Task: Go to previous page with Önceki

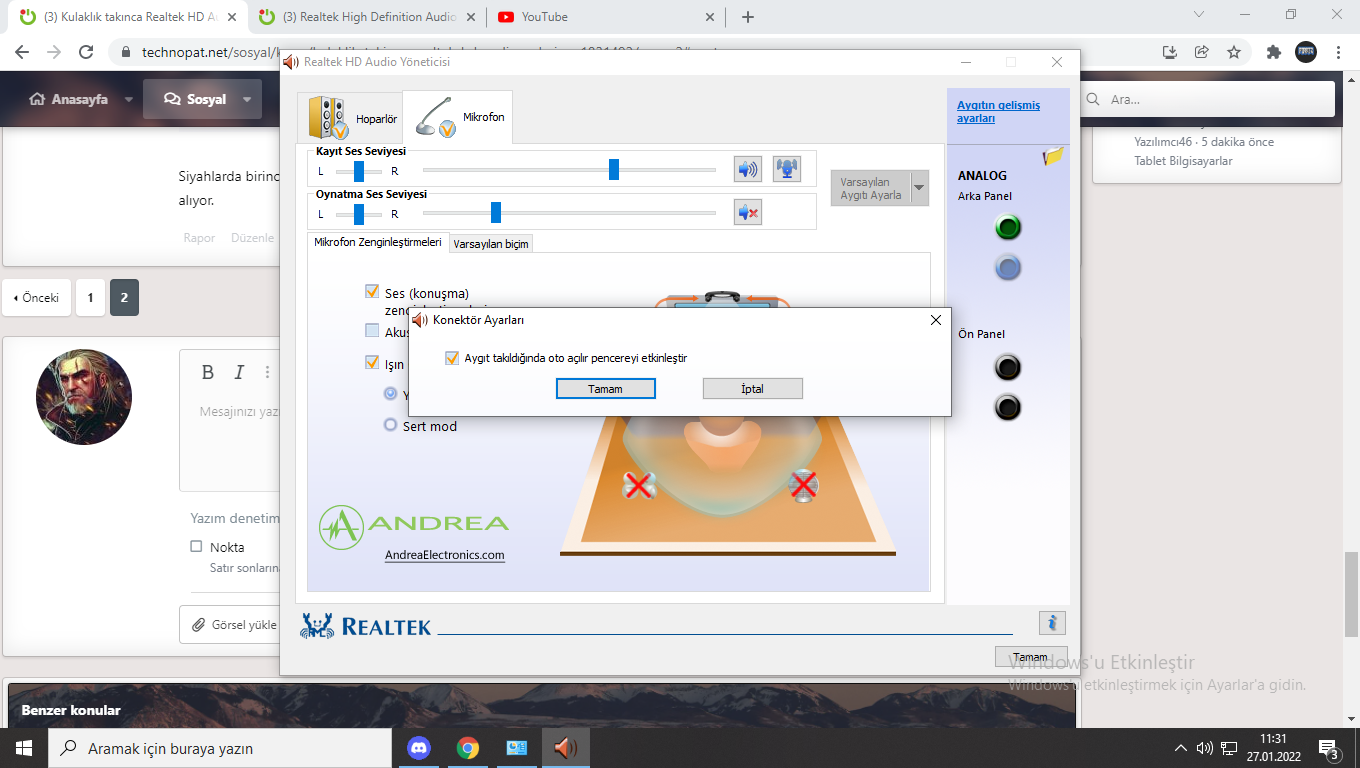Action: point(37,298)
